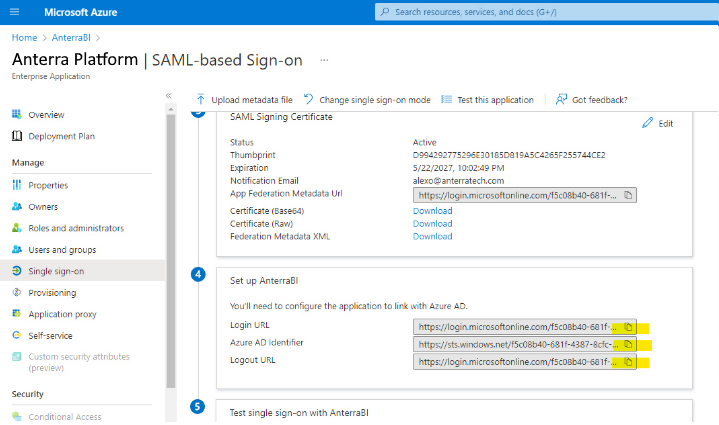Image resolution: width=719 pixels, height=425 pixels.
Task: Open Got feedback? link
Action: [x=599, y=99]
